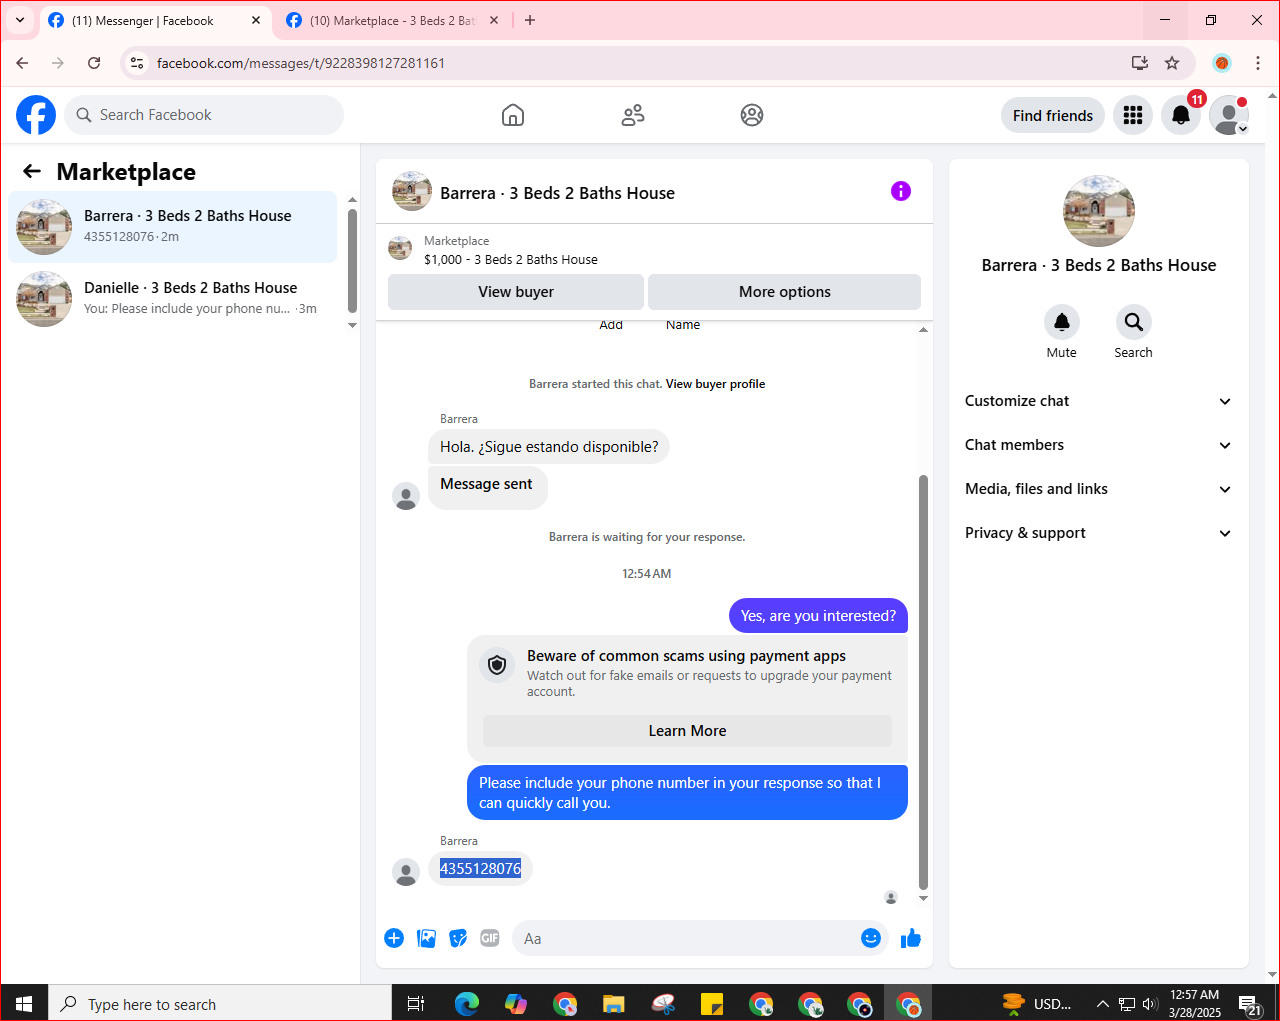This screenshot has width=1280, height=1021.
Task: Close the Messenger browser tab
Action: tap(256, 20)
